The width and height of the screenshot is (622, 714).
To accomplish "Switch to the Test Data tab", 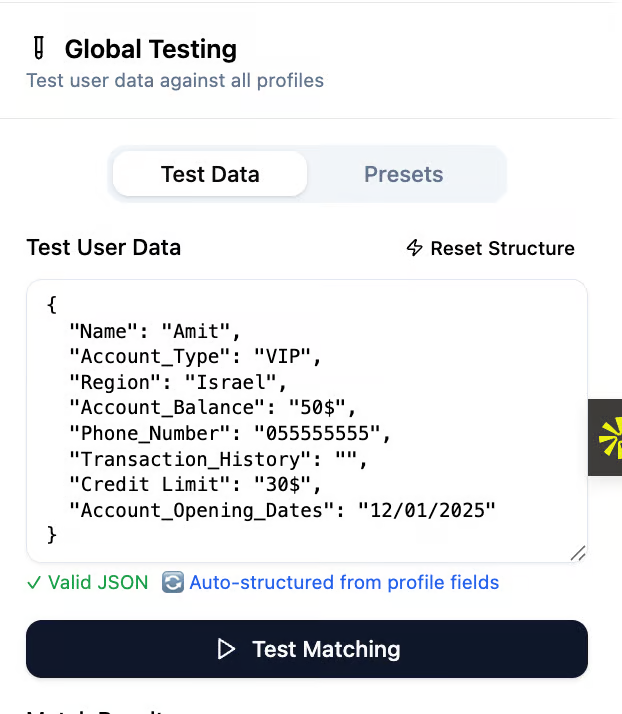I will [210, 174].
